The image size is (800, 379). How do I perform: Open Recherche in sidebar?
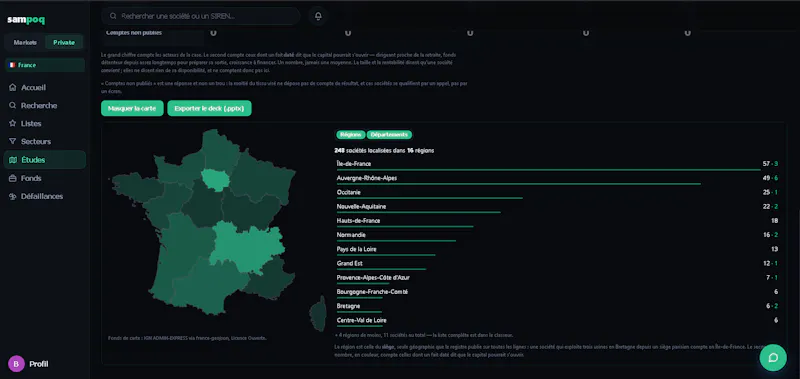45,106
